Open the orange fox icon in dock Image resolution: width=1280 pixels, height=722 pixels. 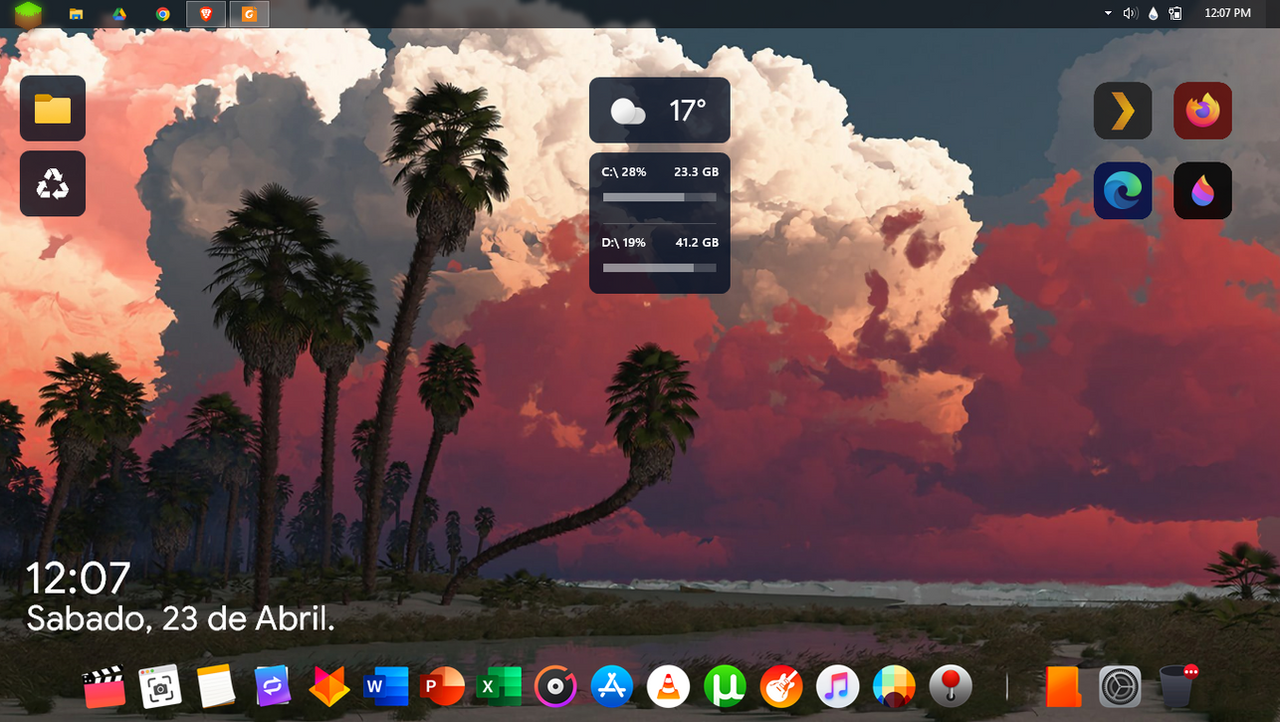329,686
